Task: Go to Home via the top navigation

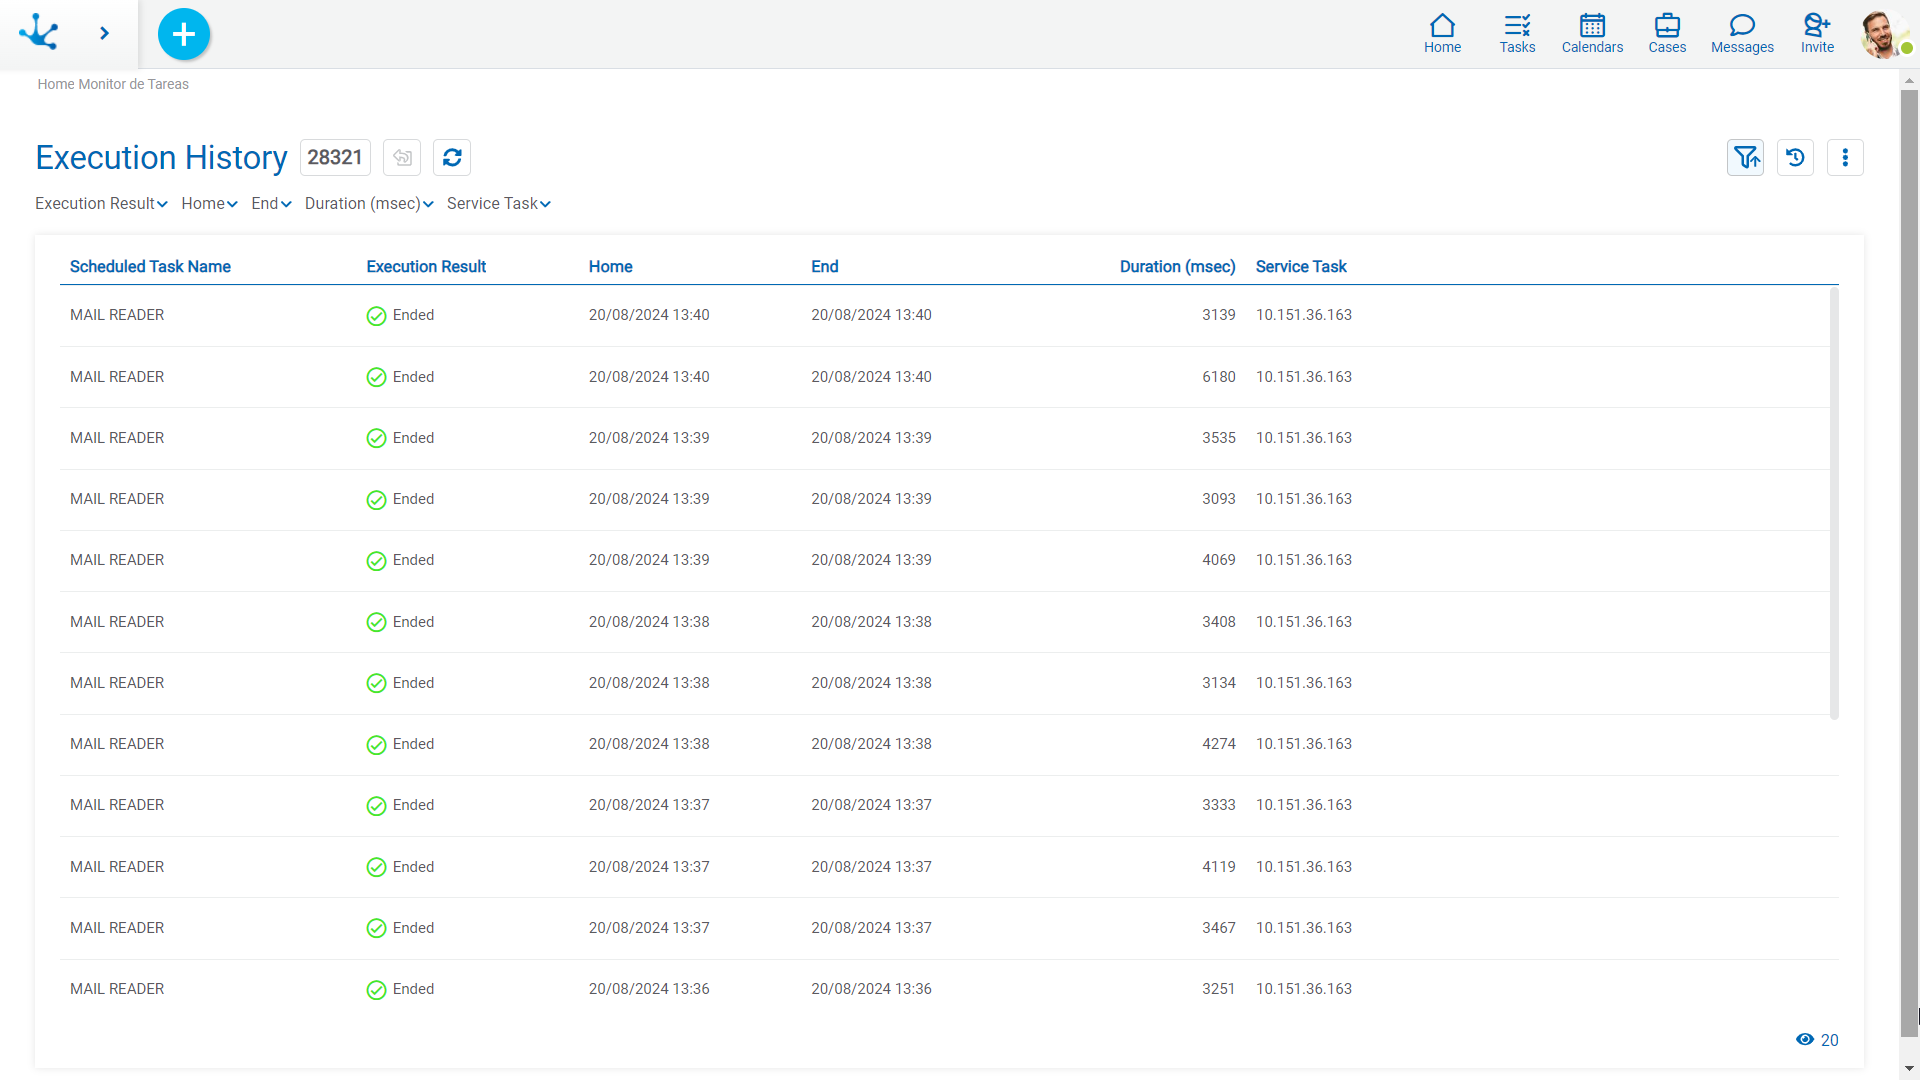Action: coord(1442,33)
